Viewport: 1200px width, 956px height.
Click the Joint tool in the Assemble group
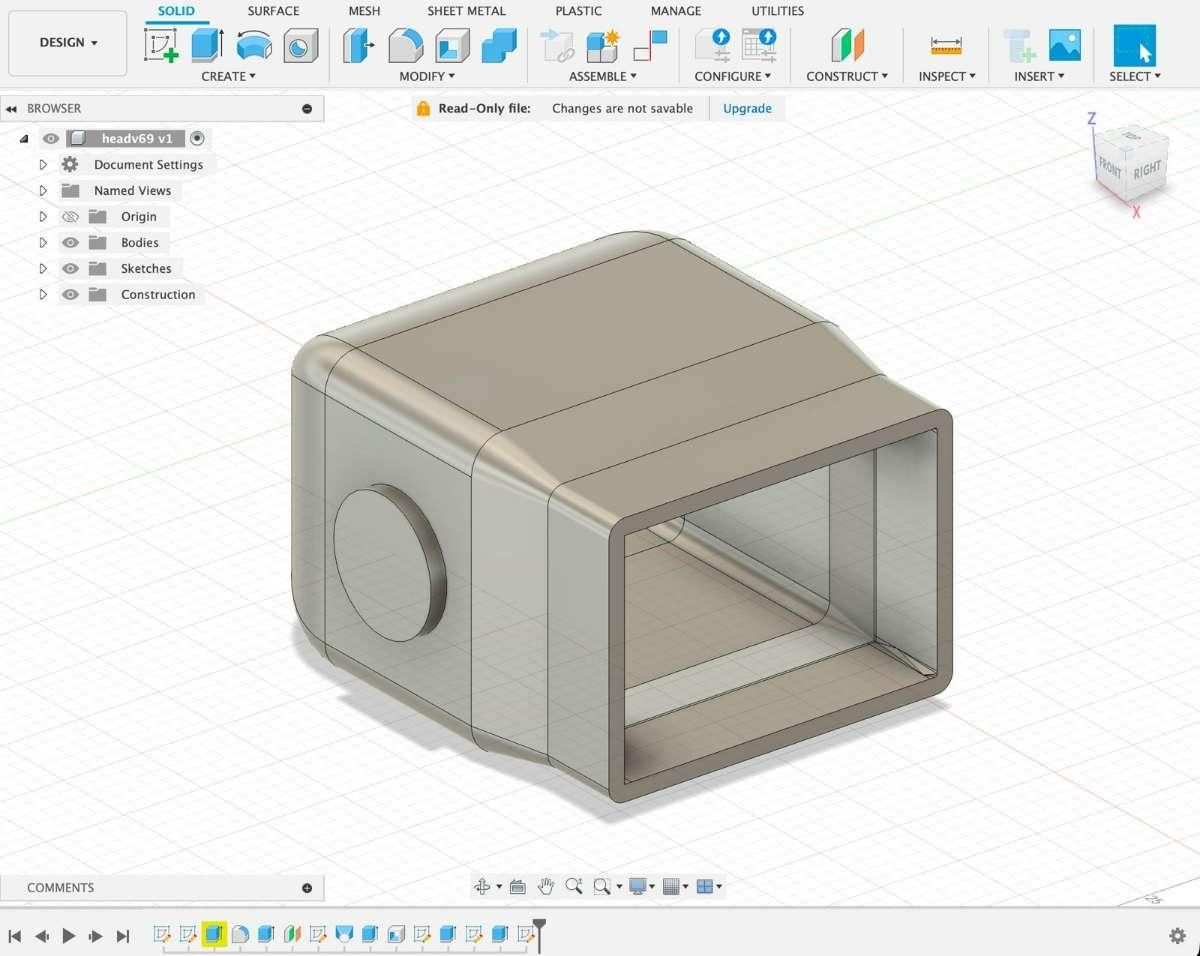(x=556, y=45)
